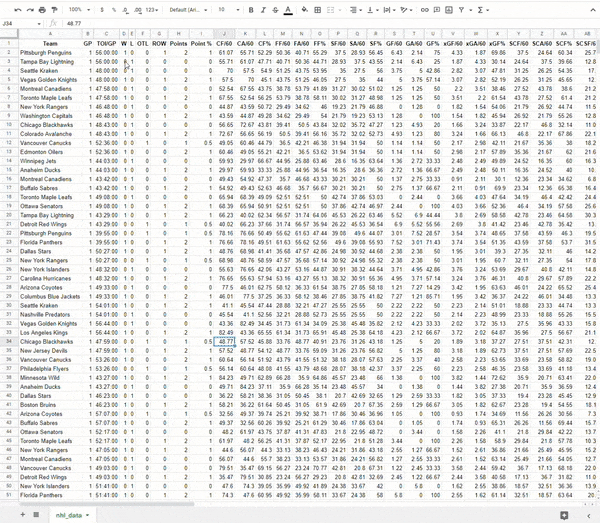Print the spreadsheet
Screen dimensions: 600x523
pyautogui.click(x=42, y=10)
